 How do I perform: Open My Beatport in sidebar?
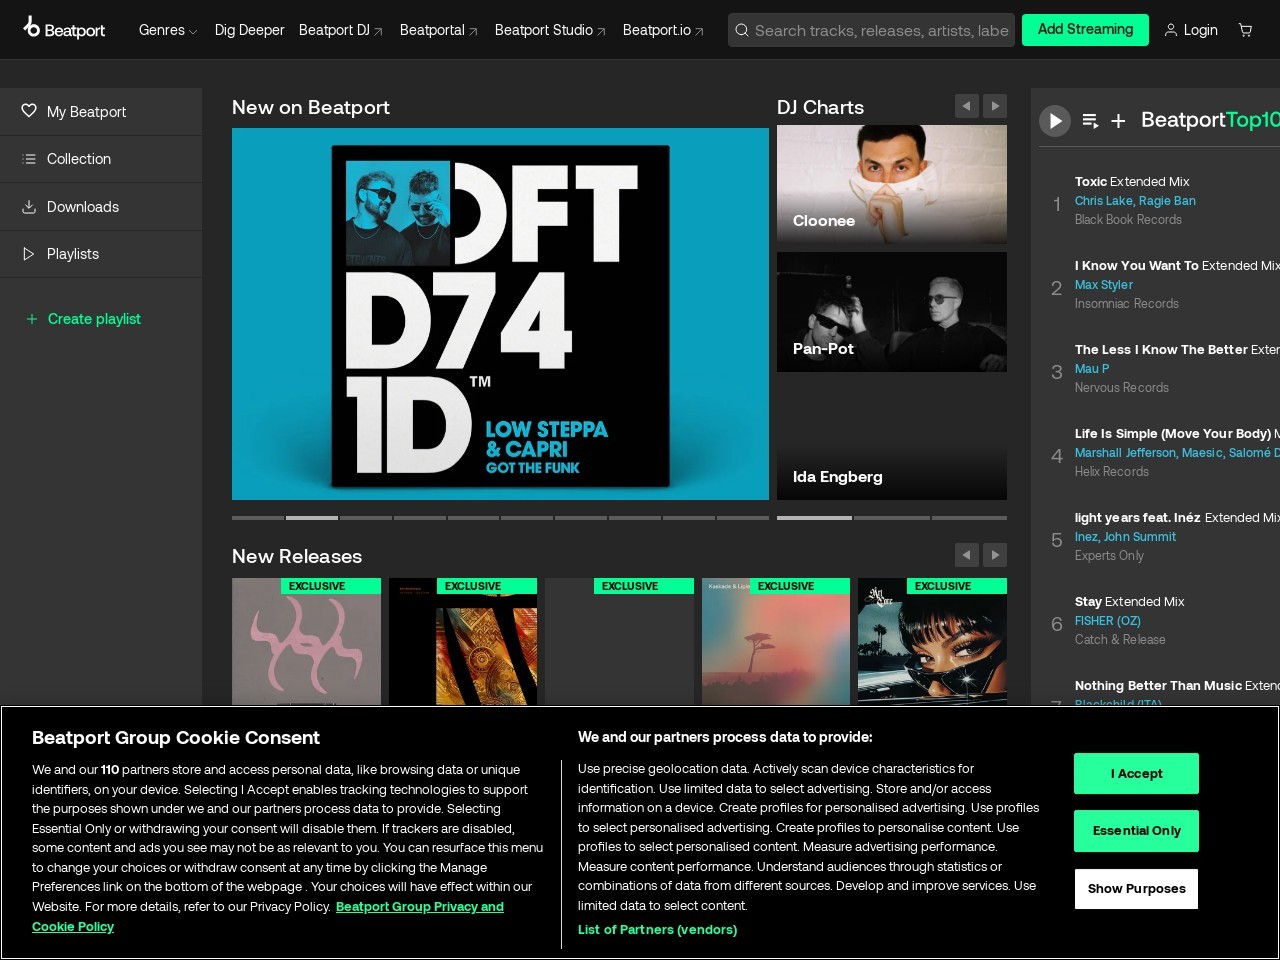101,112
